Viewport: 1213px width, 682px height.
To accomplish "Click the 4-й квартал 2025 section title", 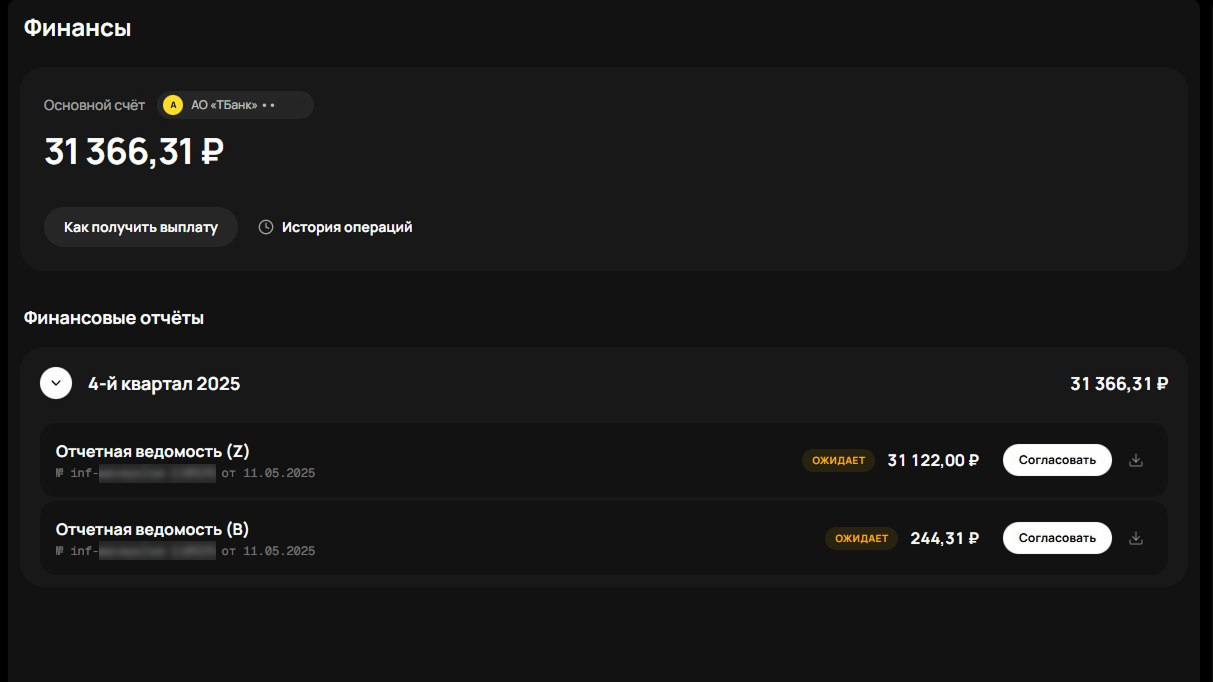I will point(164,383).
